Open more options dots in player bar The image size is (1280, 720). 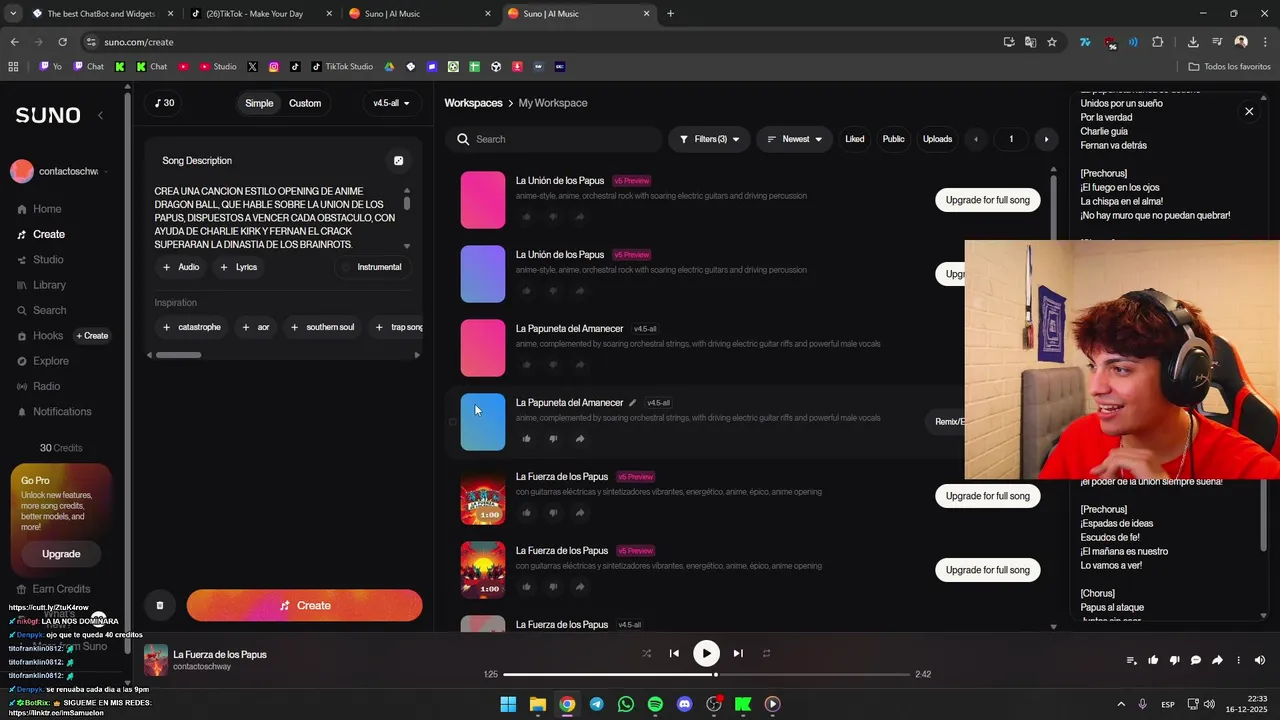[1238, 660]
